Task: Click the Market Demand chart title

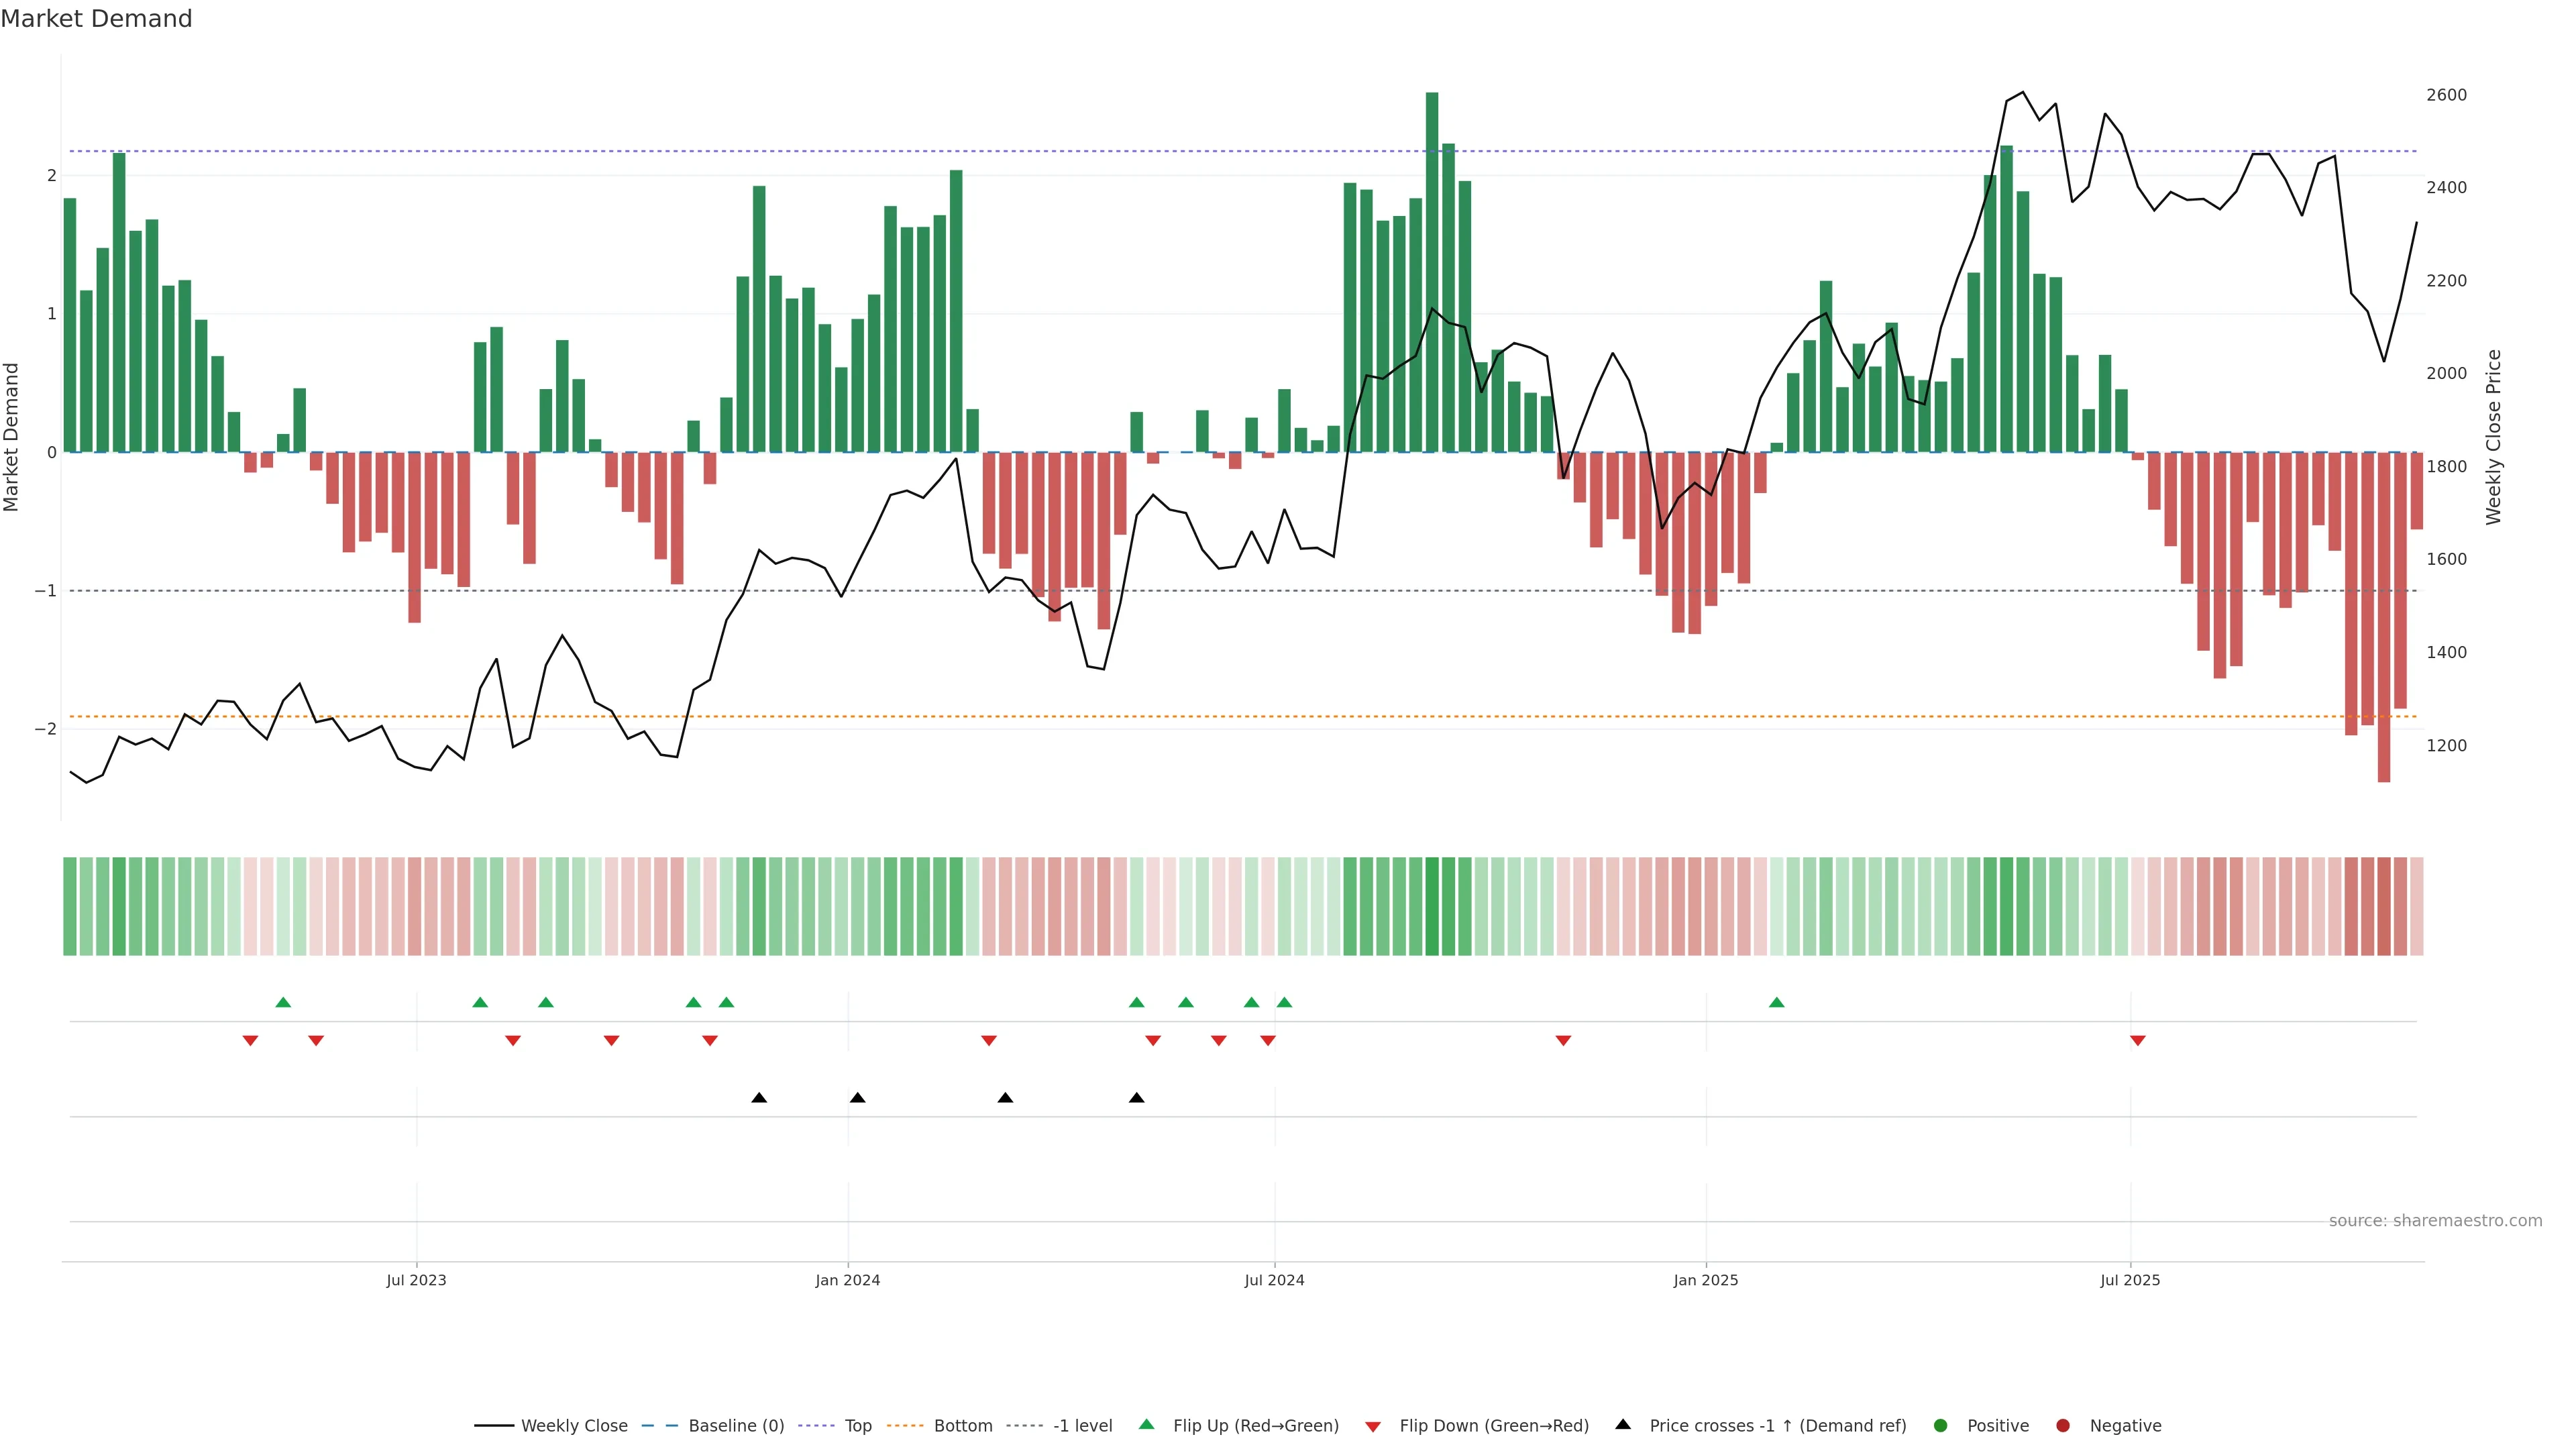Action: click(96, 19)
